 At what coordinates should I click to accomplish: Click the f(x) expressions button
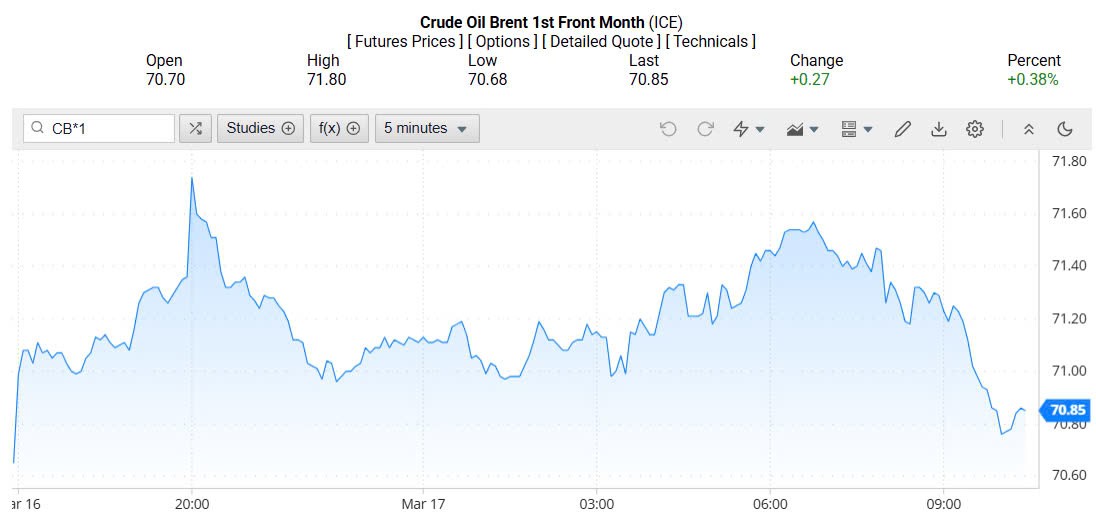339,128
